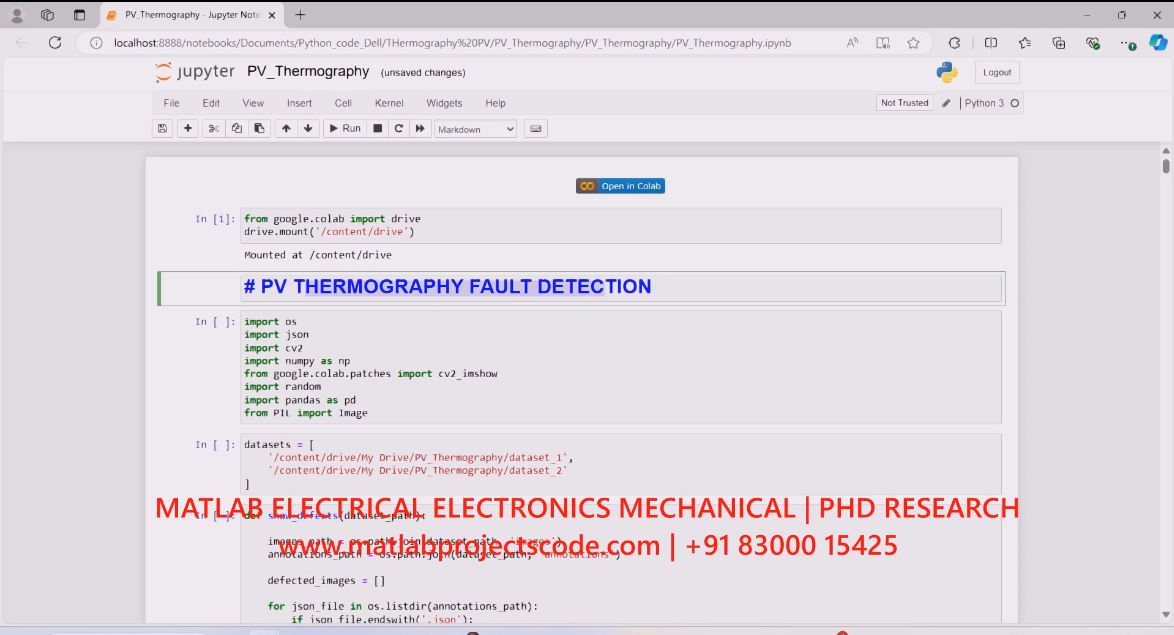
Task: Open the tab actions menu icon
Action: [x=79, y=15]
